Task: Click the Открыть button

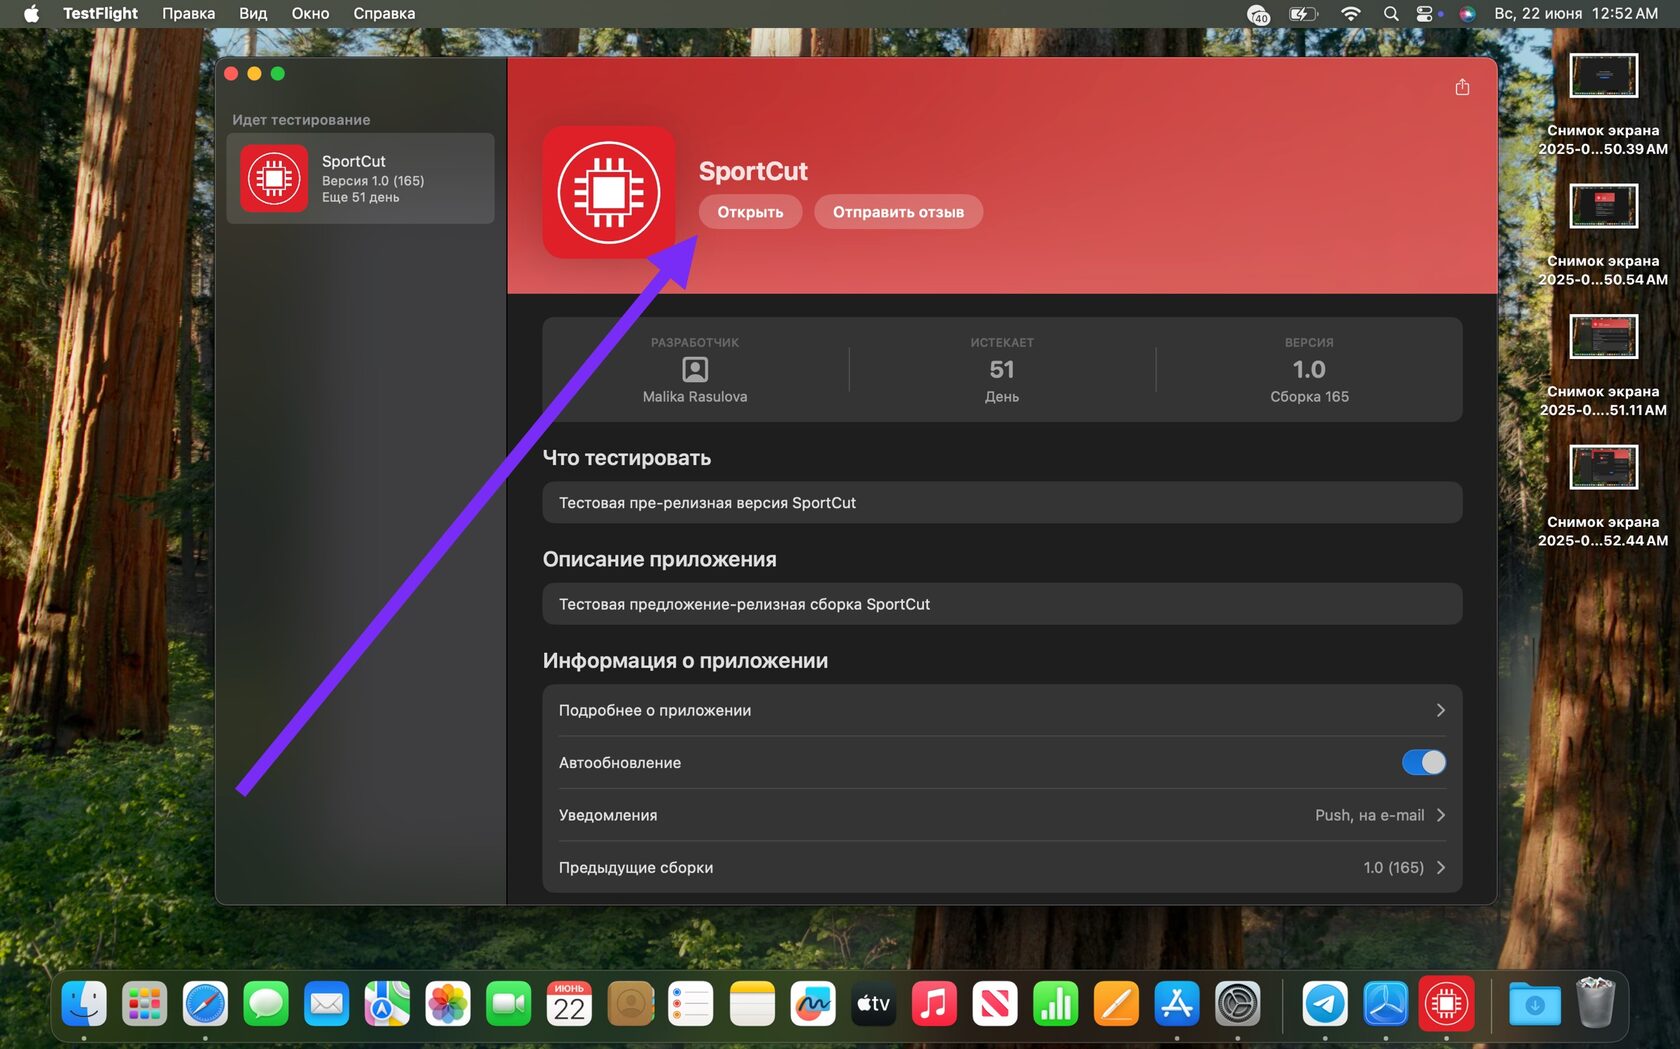Action: [750, 212]
